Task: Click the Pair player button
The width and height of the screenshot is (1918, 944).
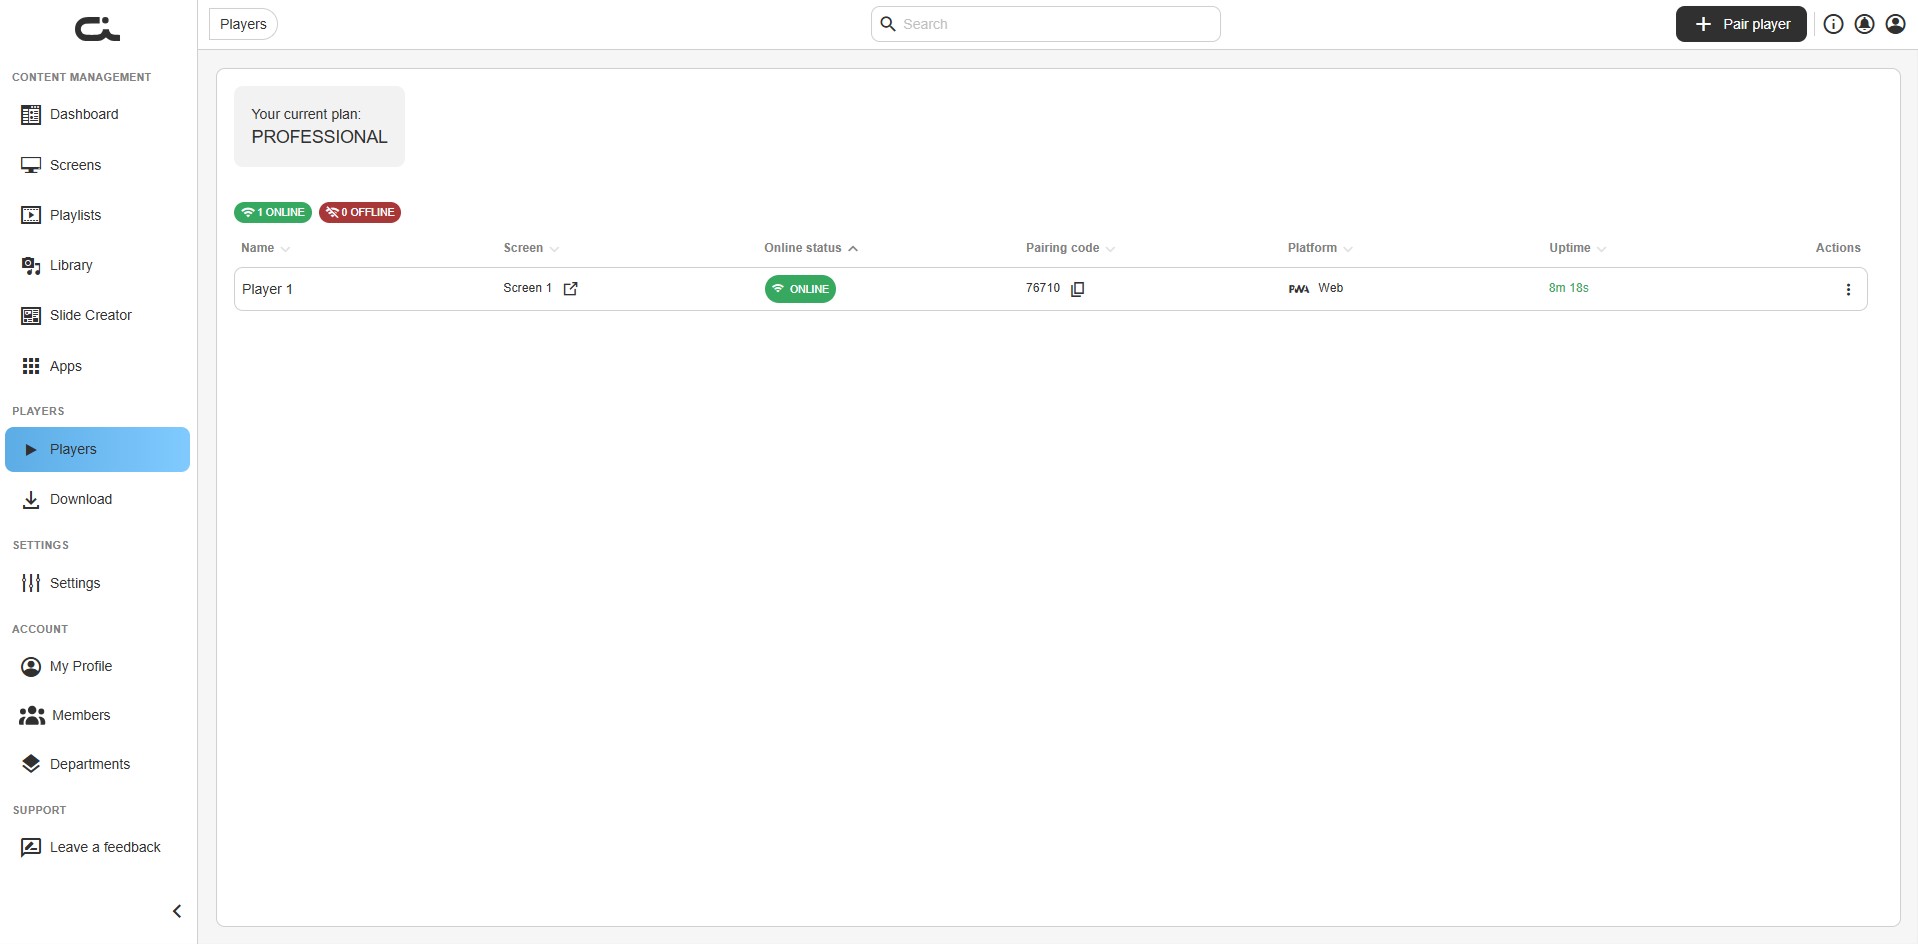Action: (1741, 24)
